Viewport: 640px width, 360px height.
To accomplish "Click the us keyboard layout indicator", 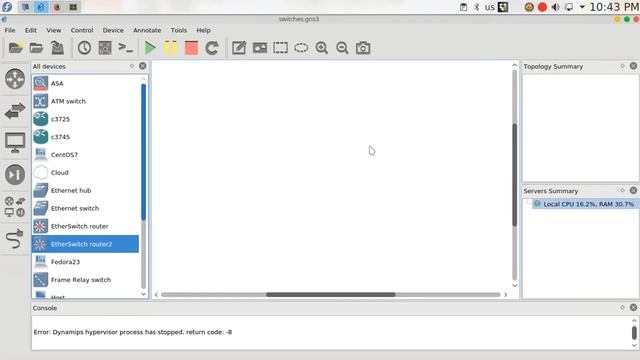I will pos(490,7).
